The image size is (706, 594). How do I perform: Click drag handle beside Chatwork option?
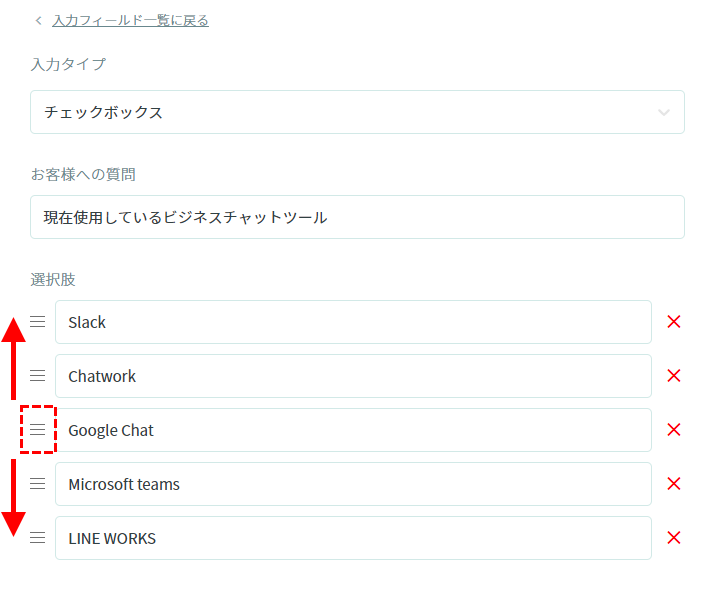[x=37, y=376]
